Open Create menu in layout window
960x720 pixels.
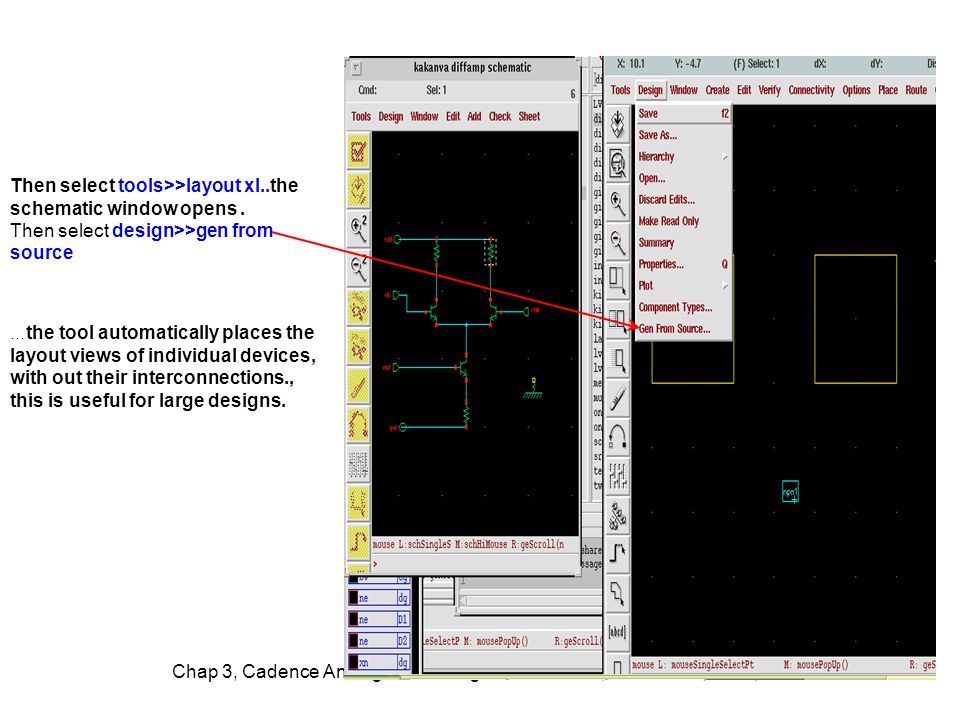click(718, 90)
